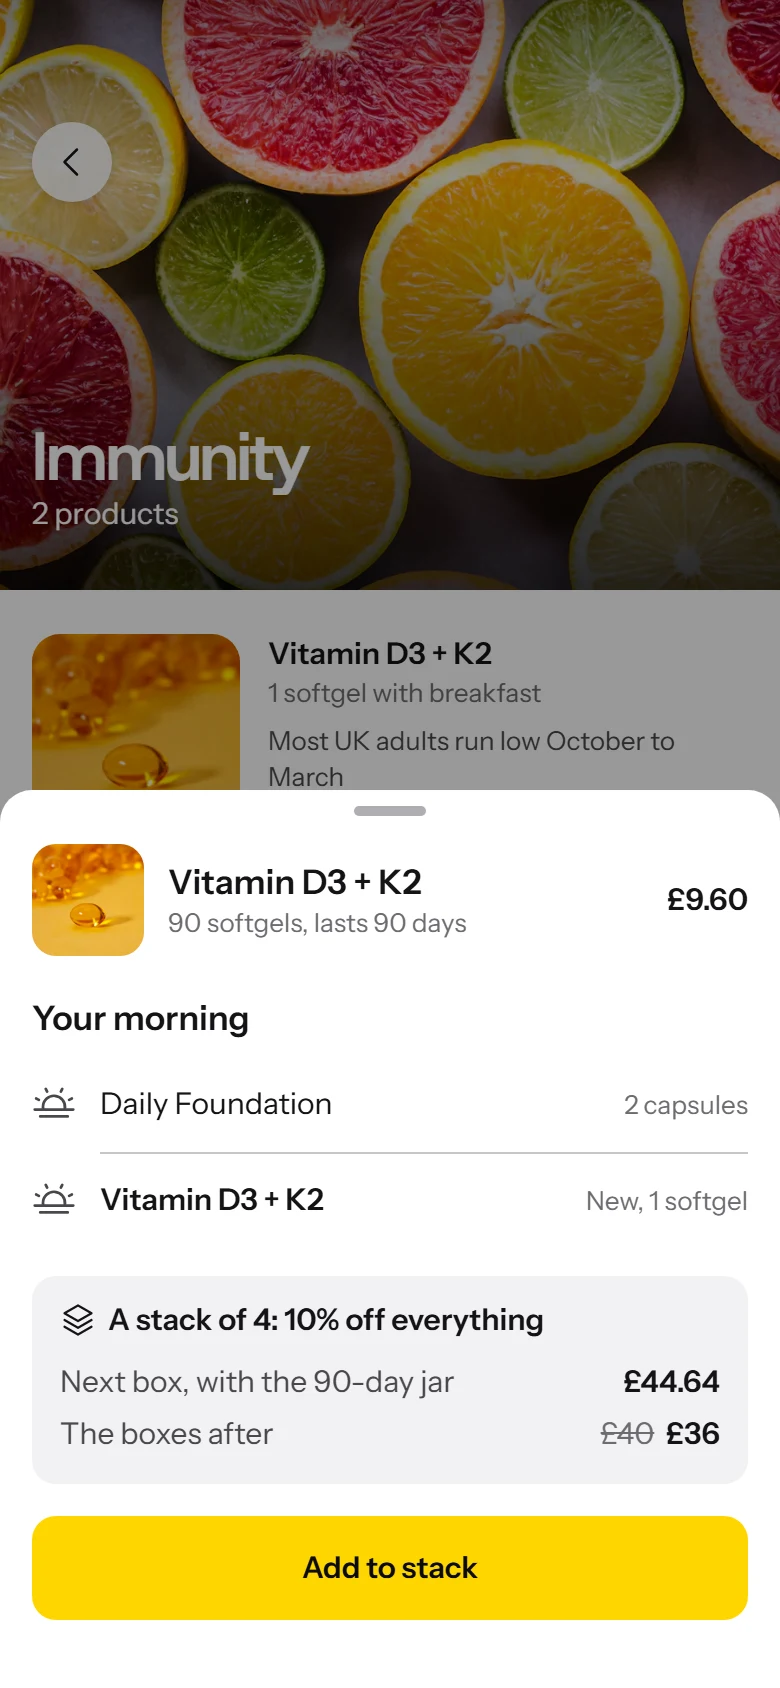Click the £9.60 price label
780x1688 pixels.
pos(707,899)
